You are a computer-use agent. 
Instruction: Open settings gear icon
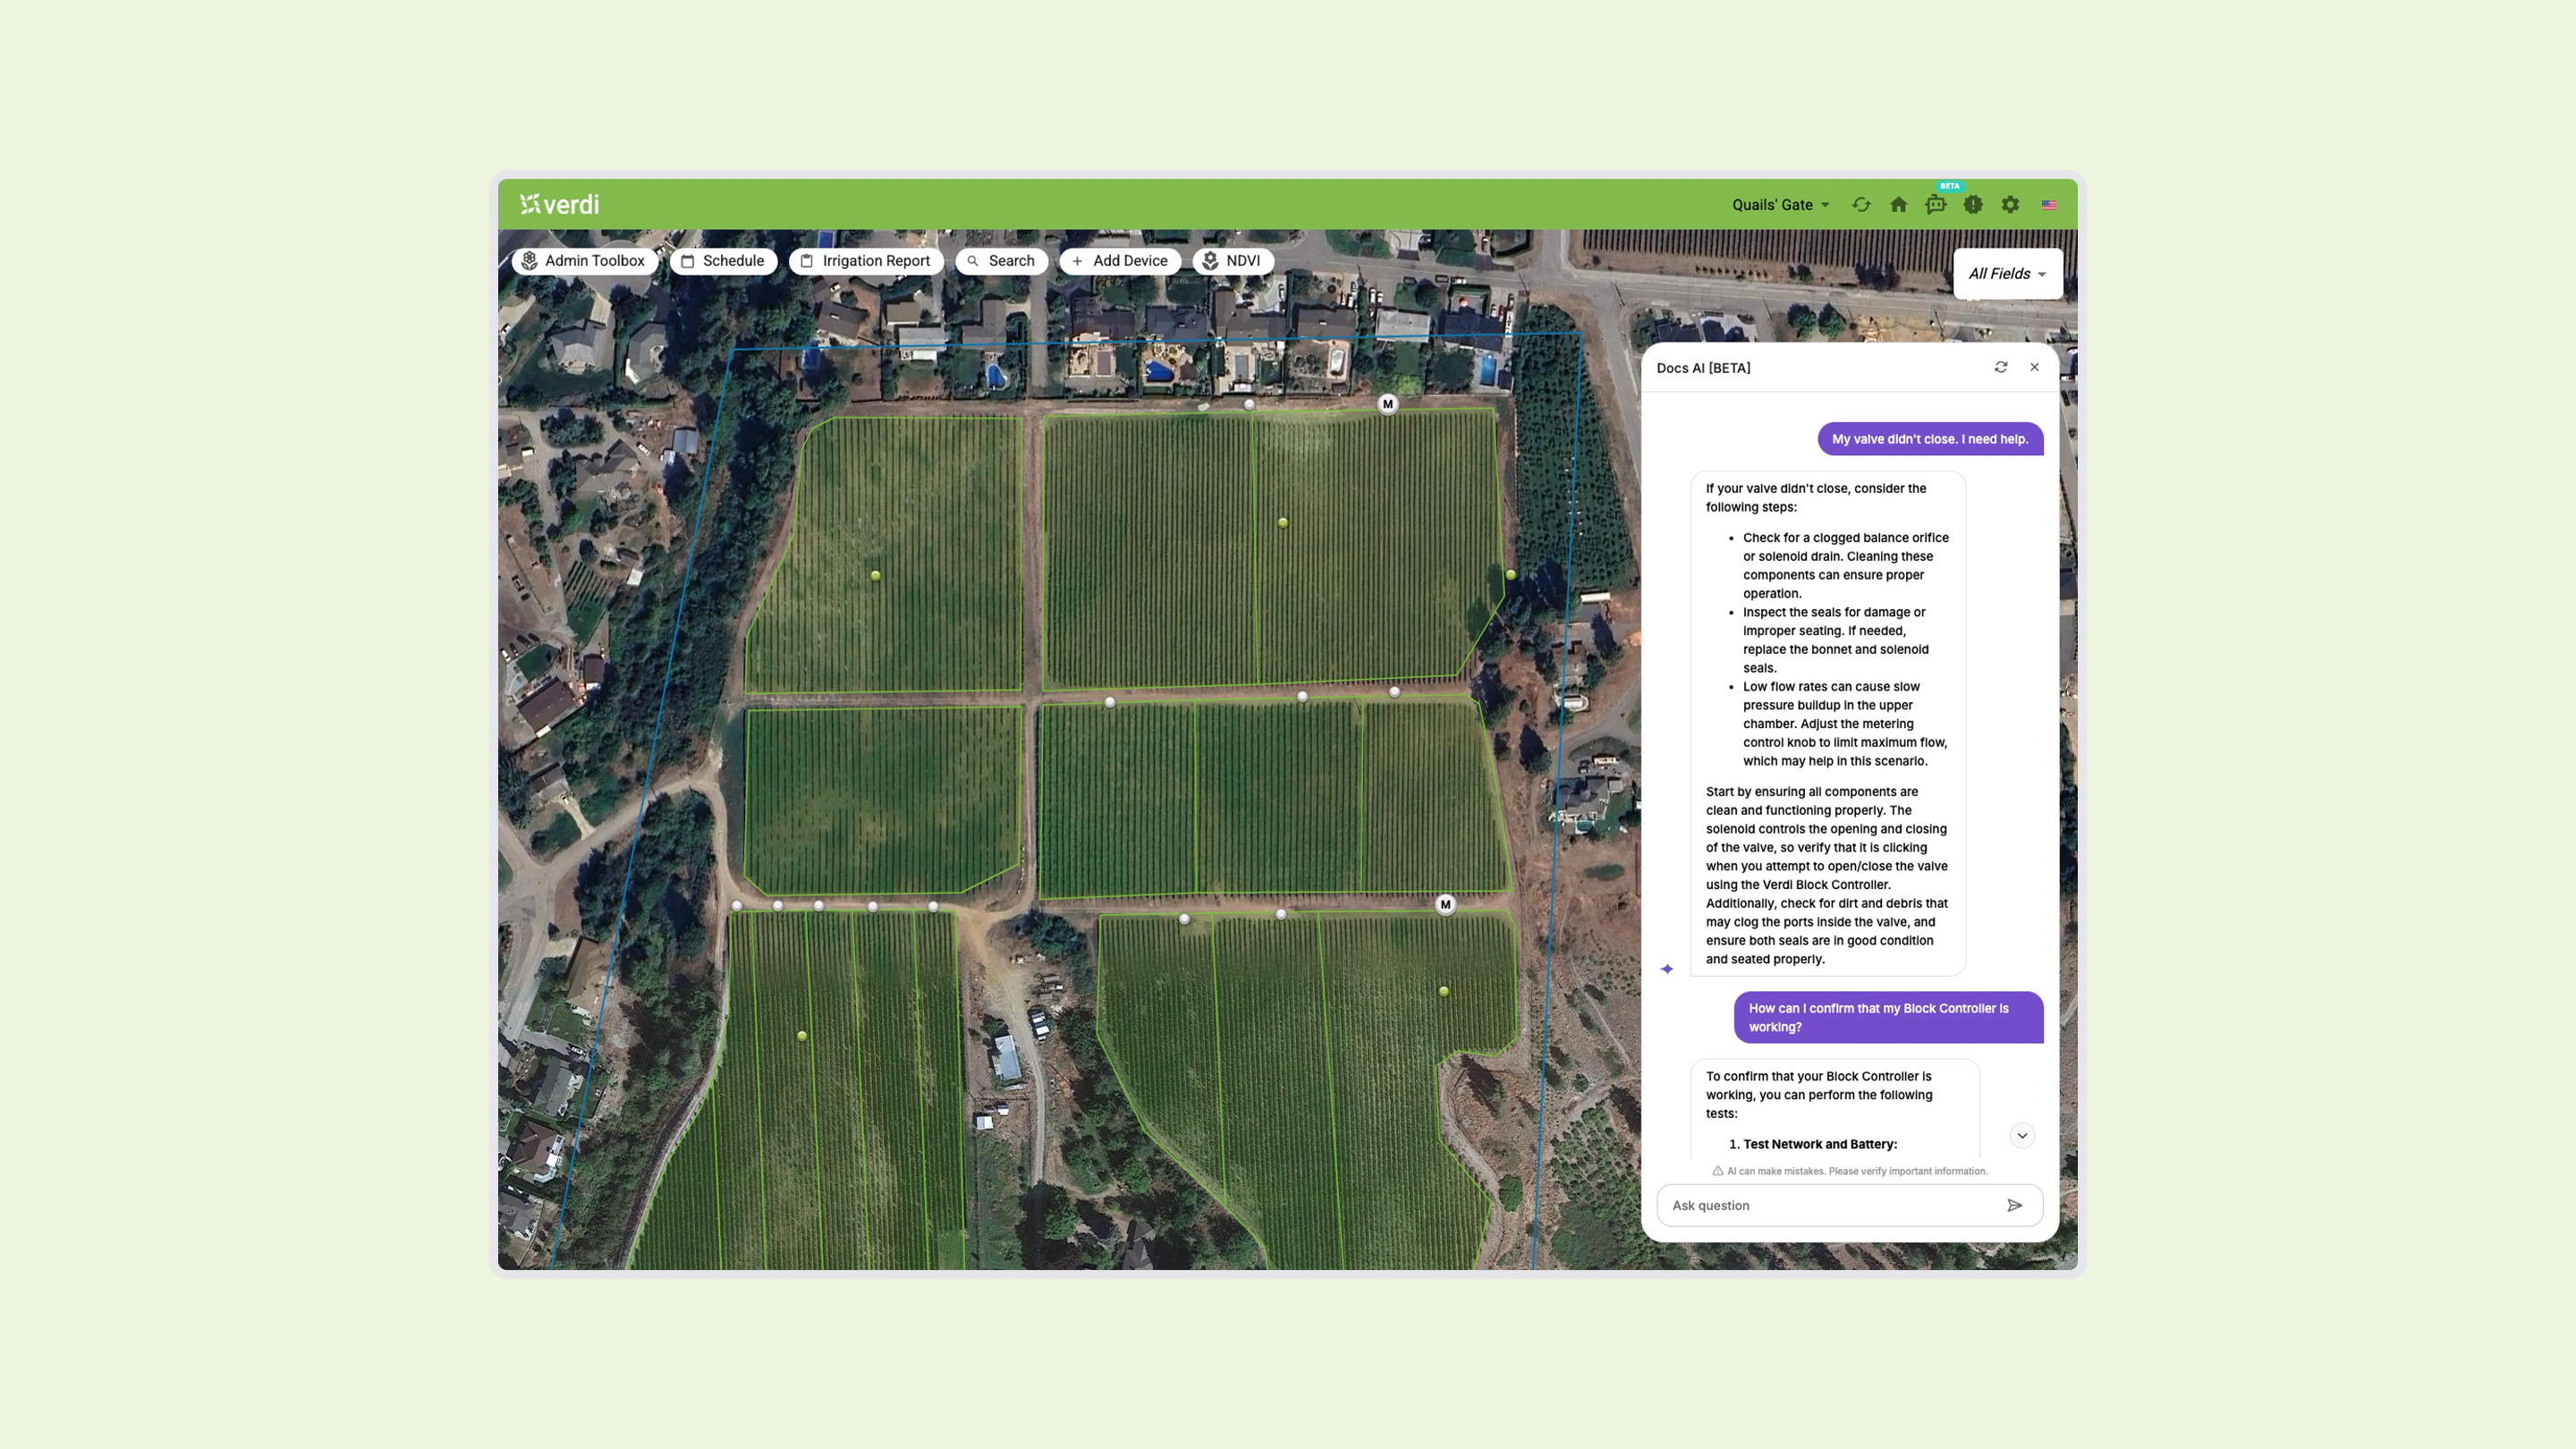click(2010, 205)
